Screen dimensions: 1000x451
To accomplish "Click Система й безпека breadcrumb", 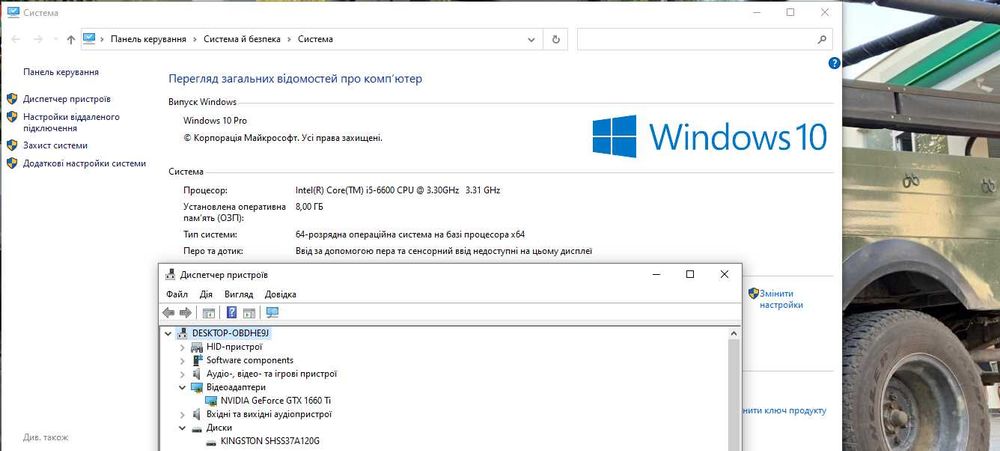I will pos(242,40).
